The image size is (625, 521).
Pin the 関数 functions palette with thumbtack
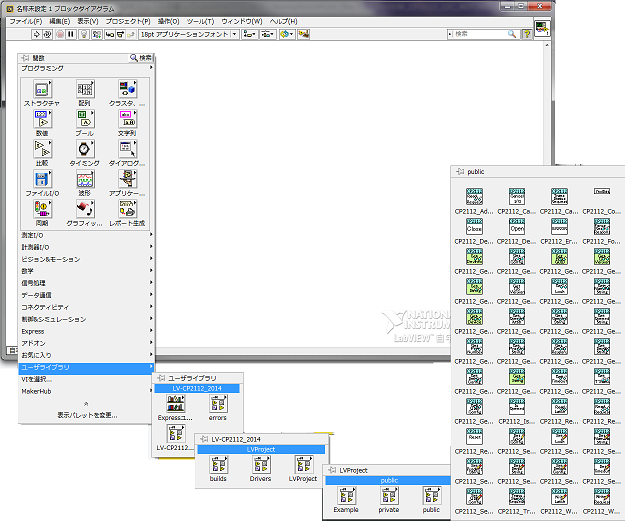tap(25, 58)
